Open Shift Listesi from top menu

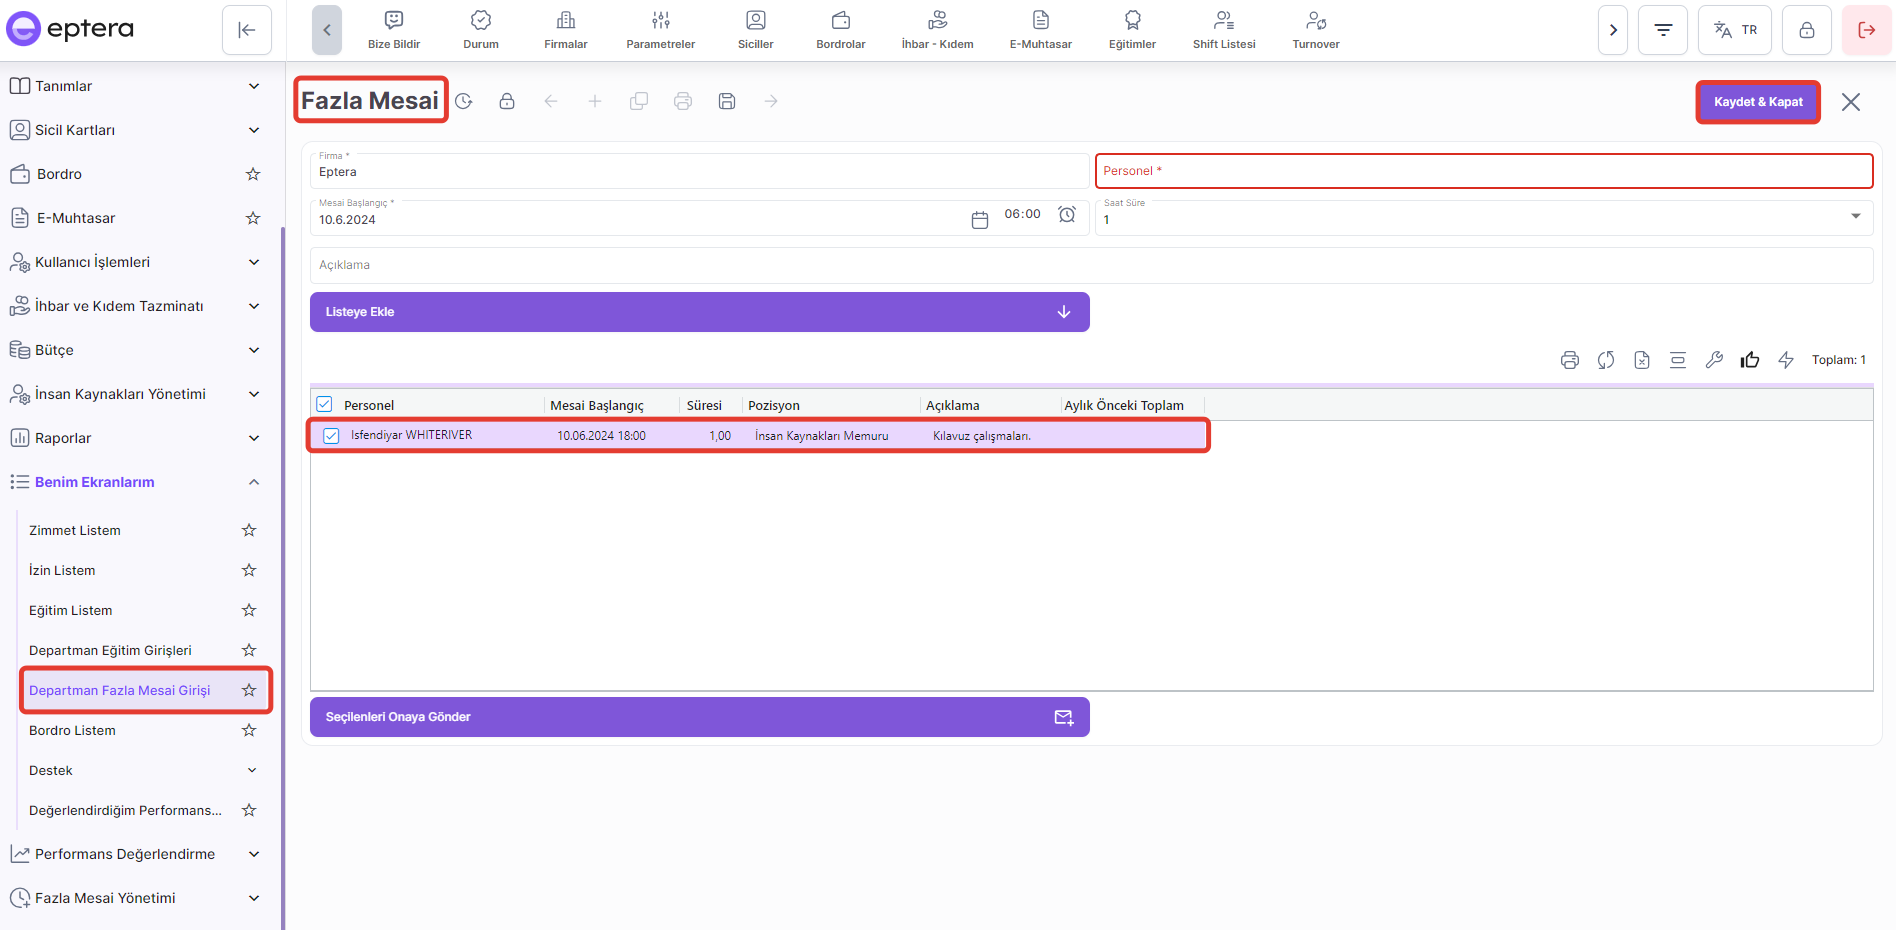click(x=1223, y=30)
